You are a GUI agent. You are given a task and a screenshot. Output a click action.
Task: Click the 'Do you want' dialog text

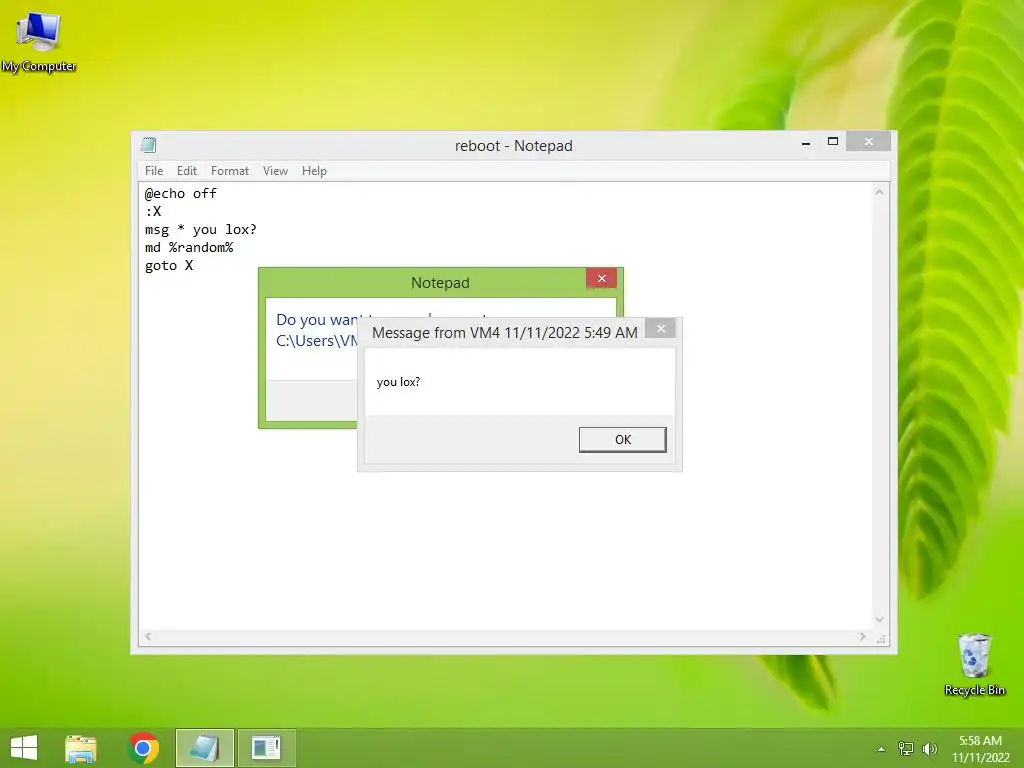tap(318, 319)
